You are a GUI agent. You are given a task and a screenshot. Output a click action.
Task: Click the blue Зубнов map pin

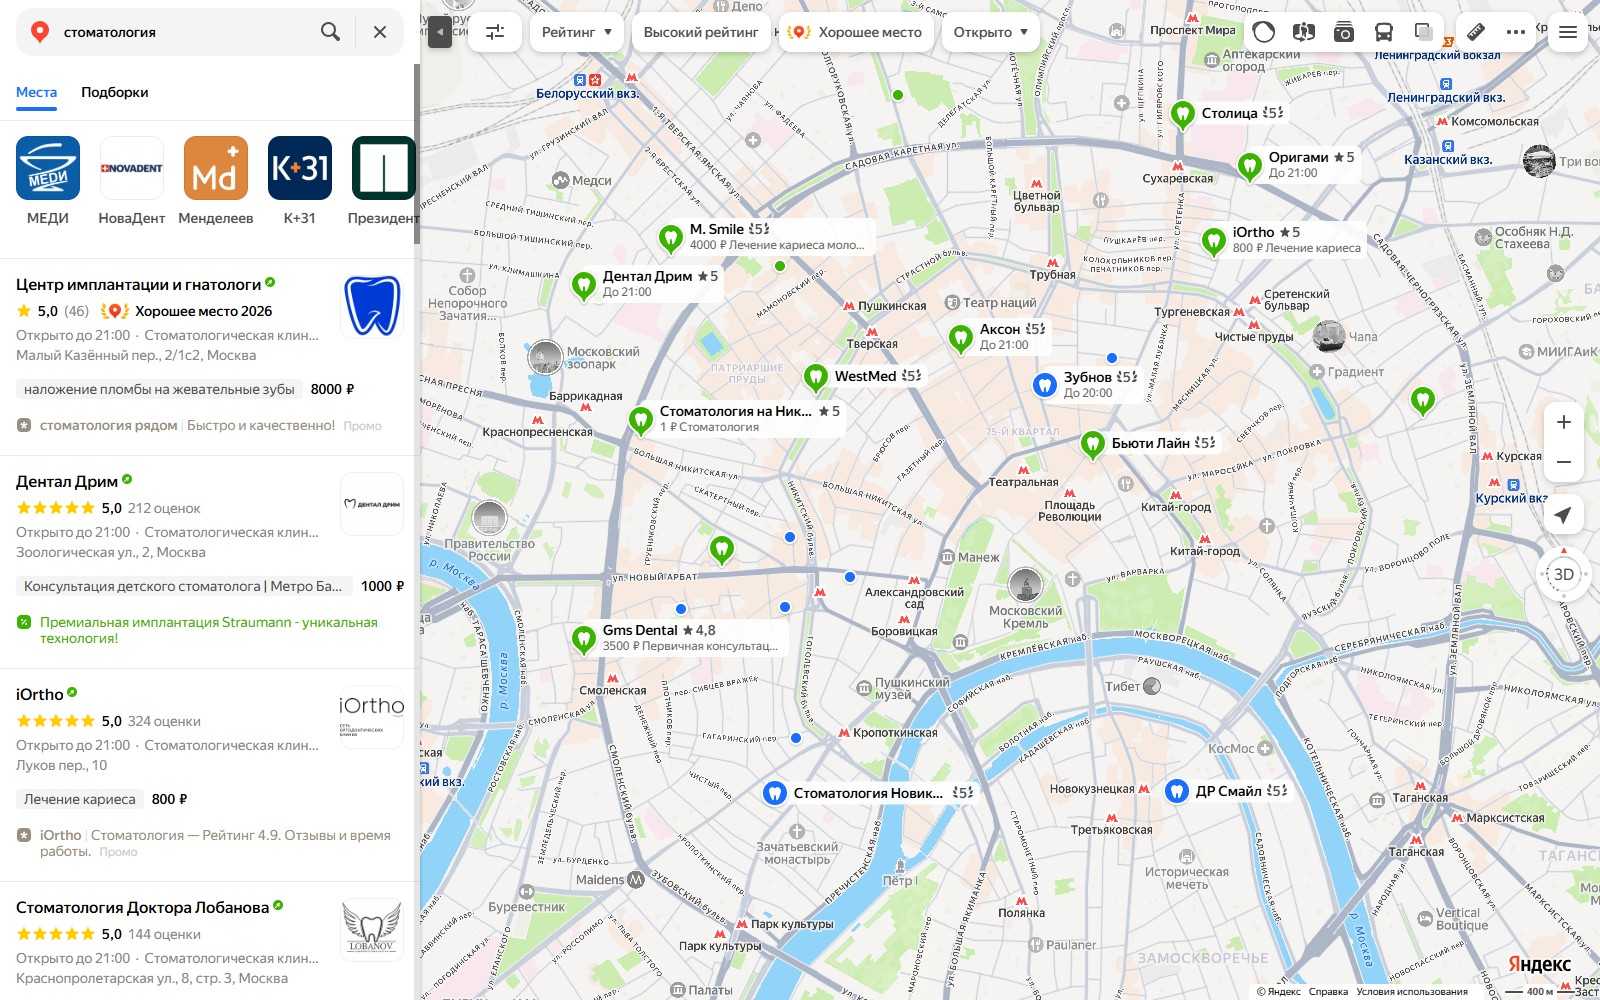tap(1044, 385)
